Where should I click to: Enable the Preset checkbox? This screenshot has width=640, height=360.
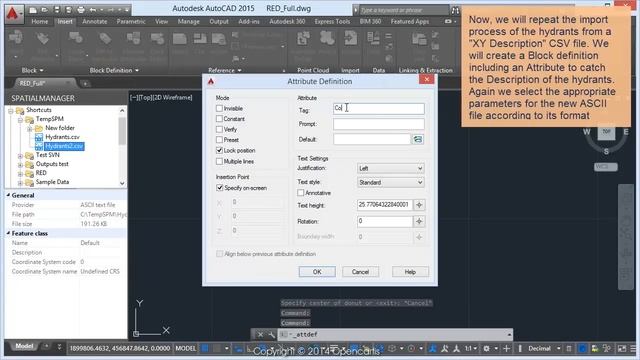(219, 140)
